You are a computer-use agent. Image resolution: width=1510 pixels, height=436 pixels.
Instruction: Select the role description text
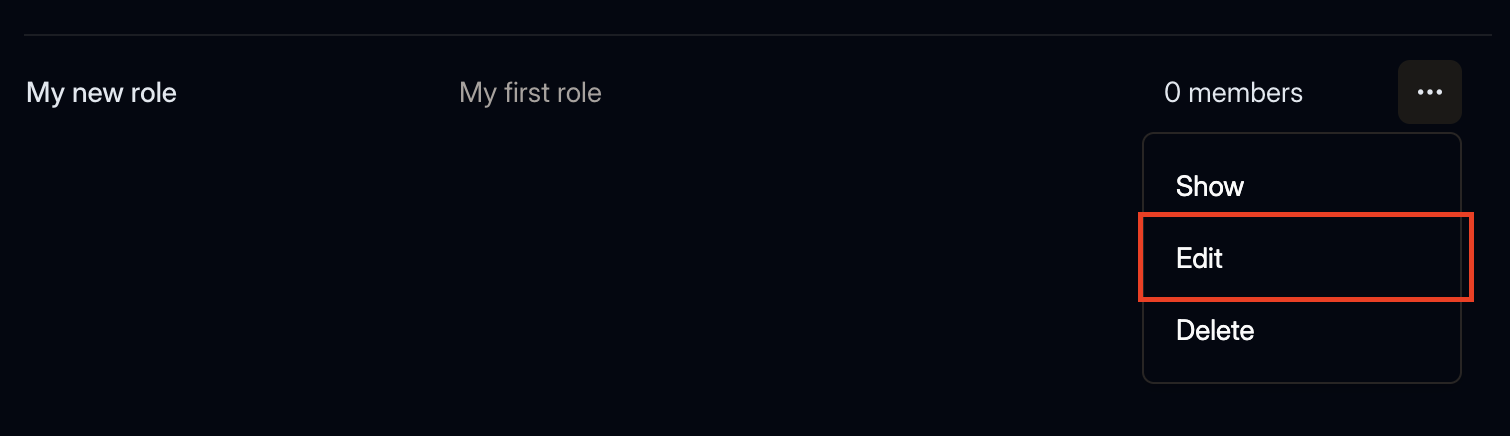pyautogui.click(x=530, y=94)
